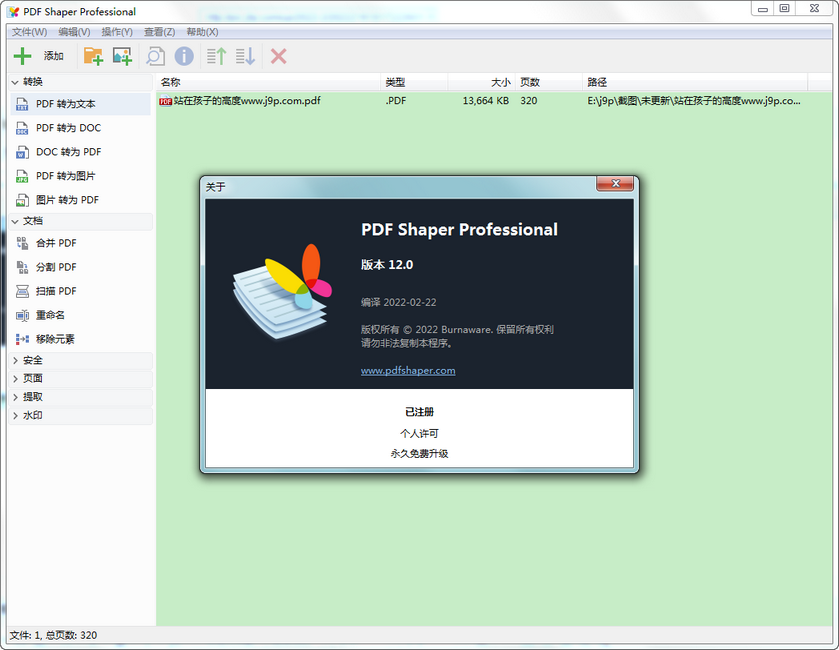Viewport: 839px width, 650px height.
Task: Click the 已注册 link
Action: point(419,411)
